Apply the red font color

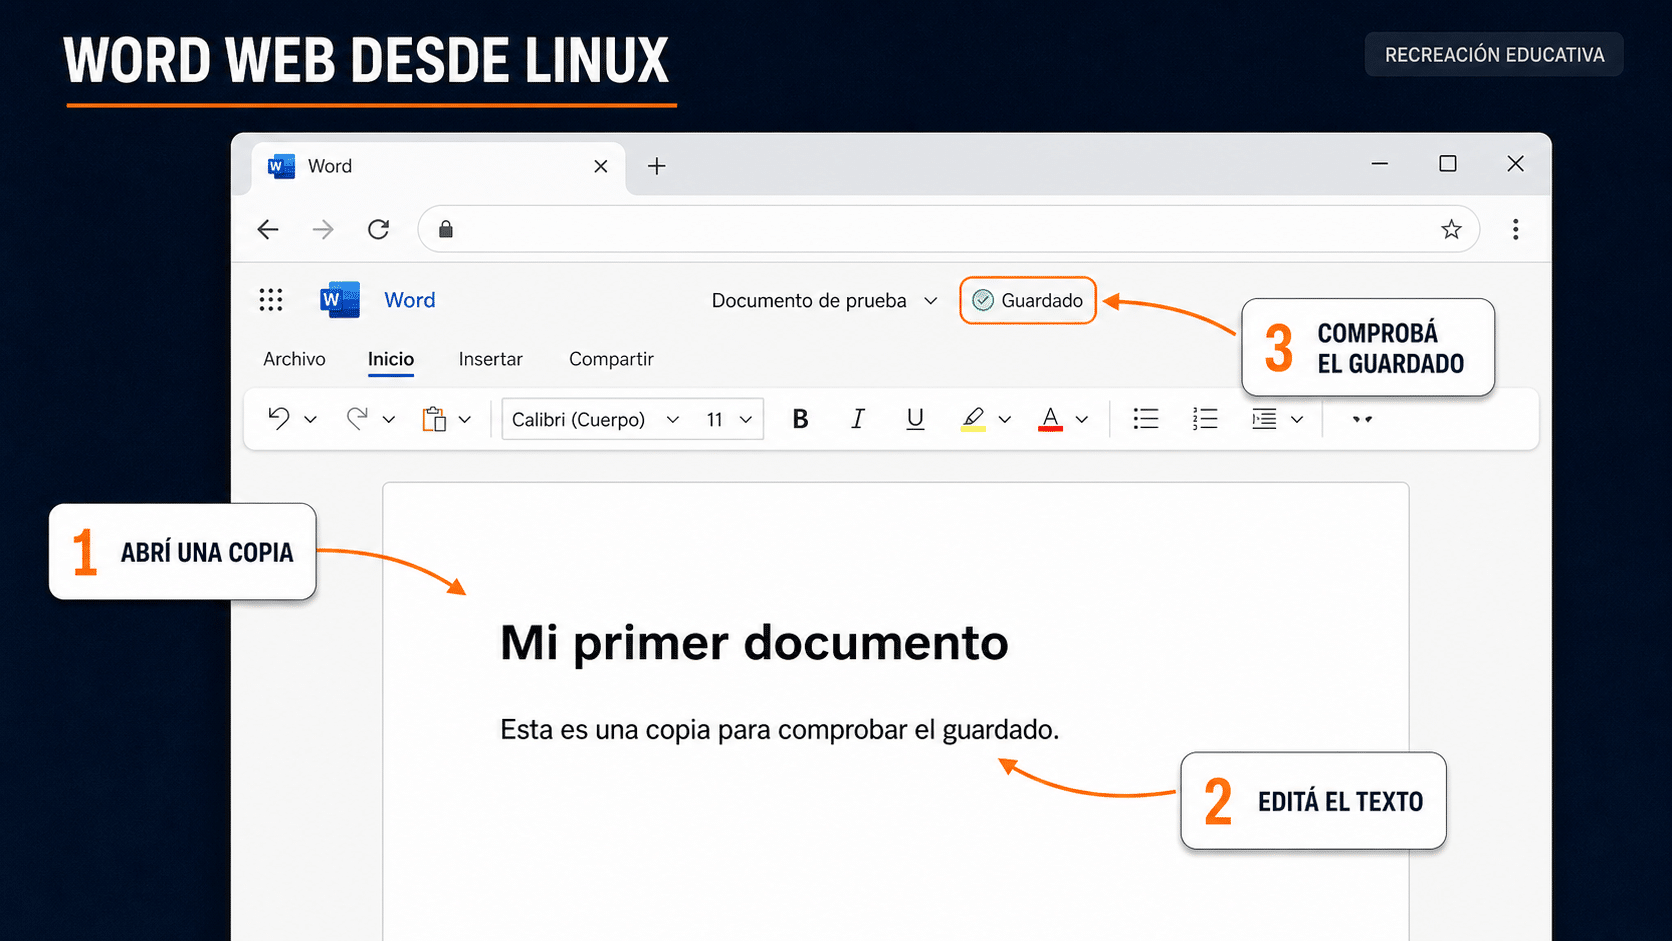(1050, 419)
